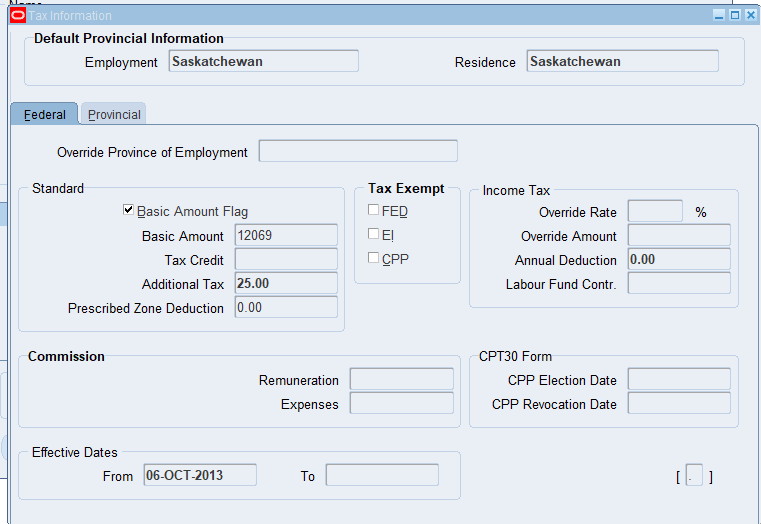Image resolution: width=761 pixels, height=524 pixels.
Task: Click the Override Amount field
Action: 679,235
